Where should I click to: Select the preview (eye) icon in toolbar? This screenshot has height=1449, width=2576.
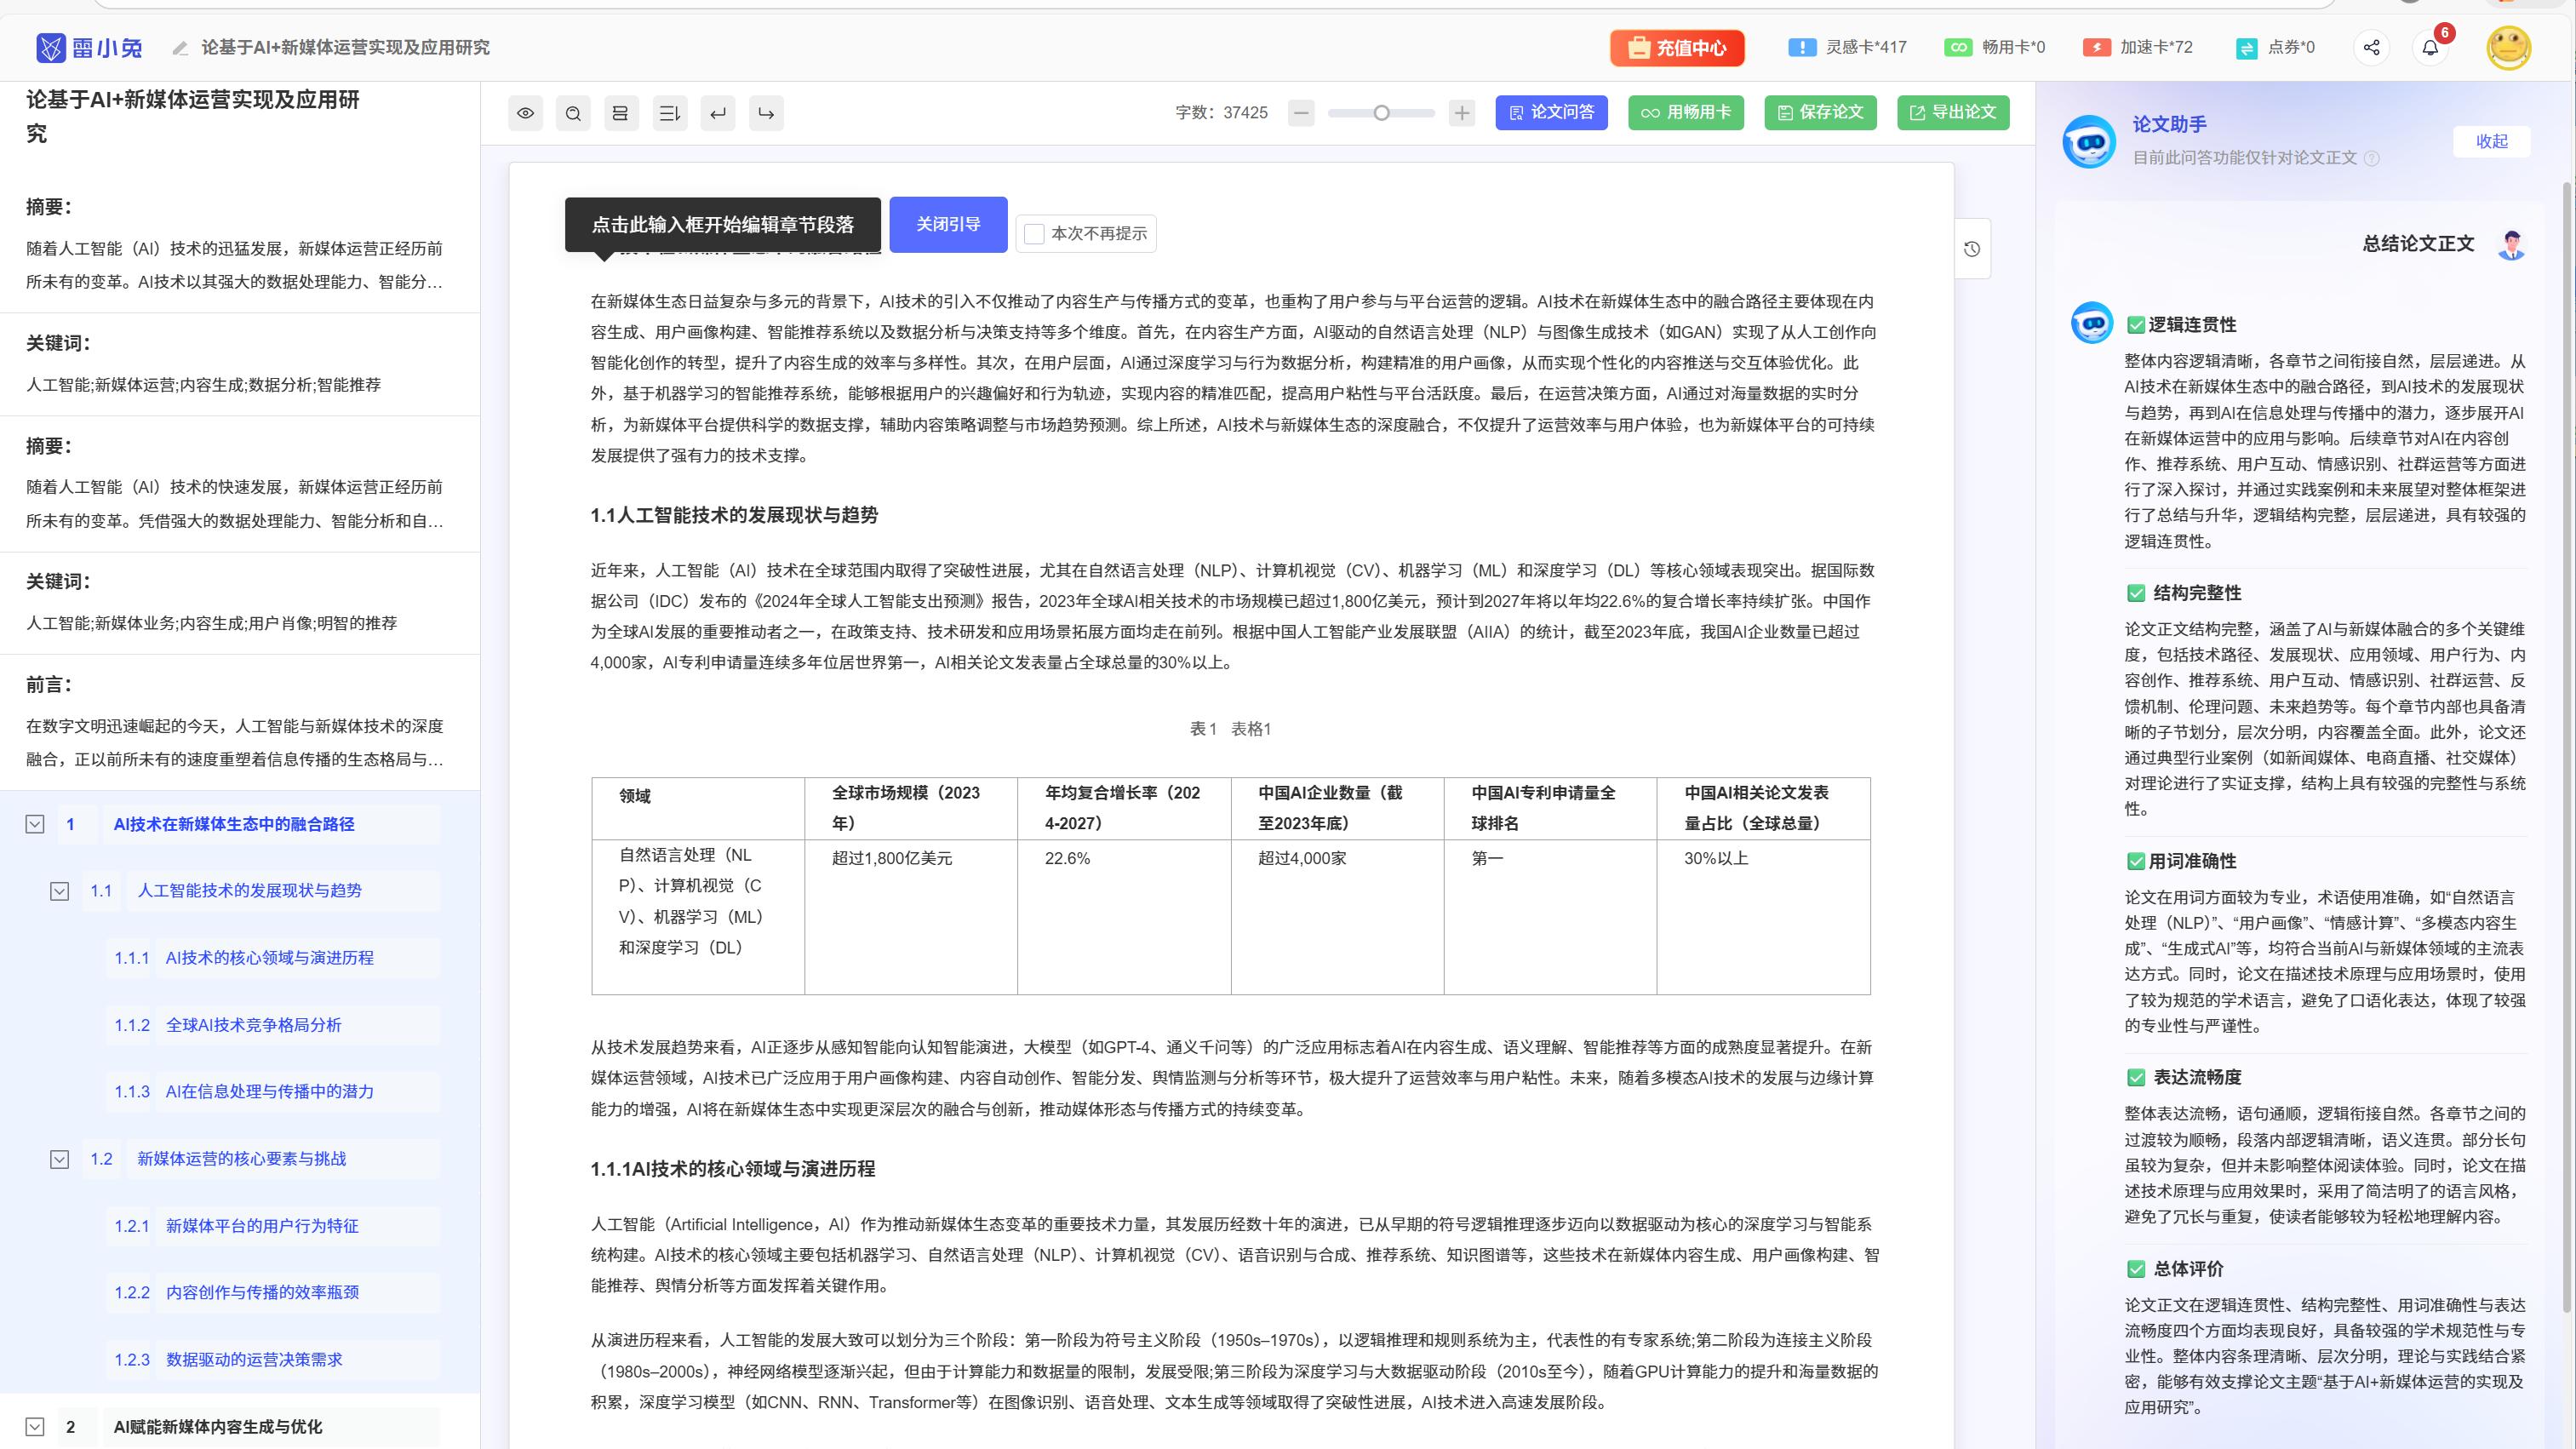[x=526, y=112]
